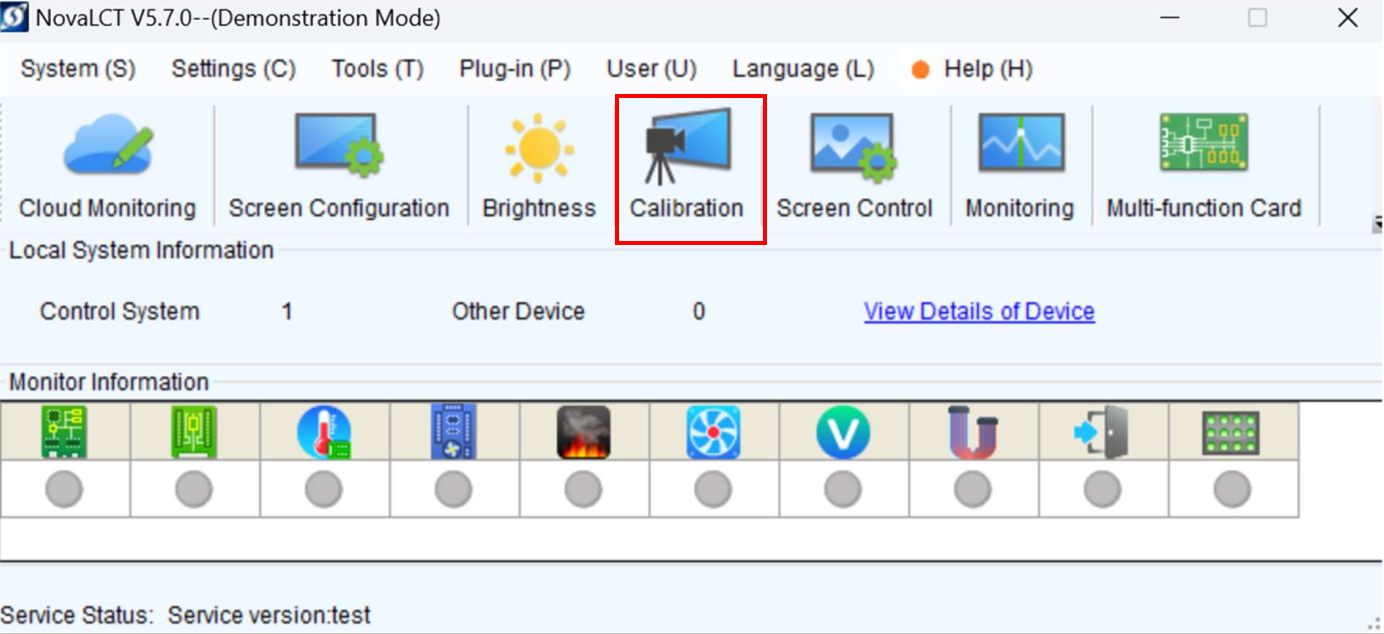The width and height of the screenshot is (1384, 634).
Task: Click the smoke monitor icon
Action: click(x=584, y=433)
